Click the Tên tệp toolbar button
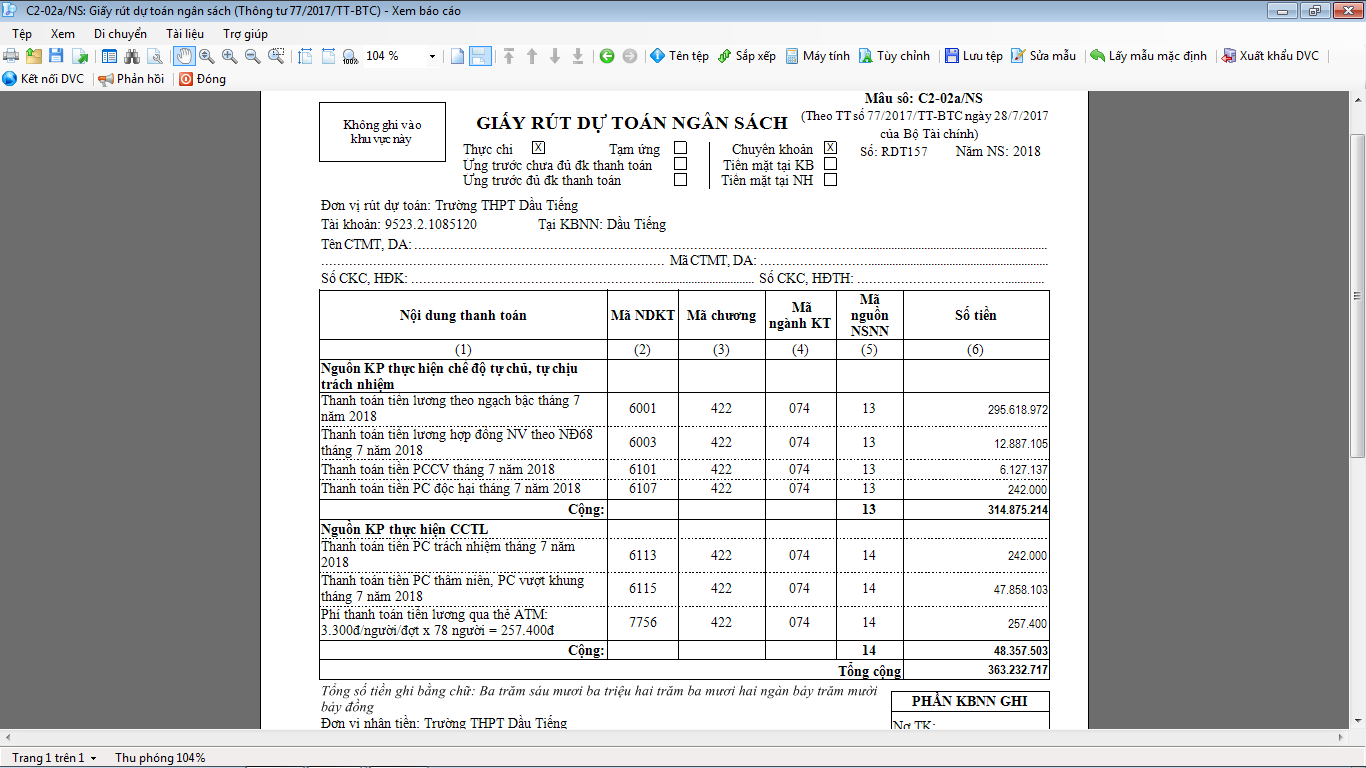Image resolution: width=1366 pixels, height=768 pixels. click(679, 56)
